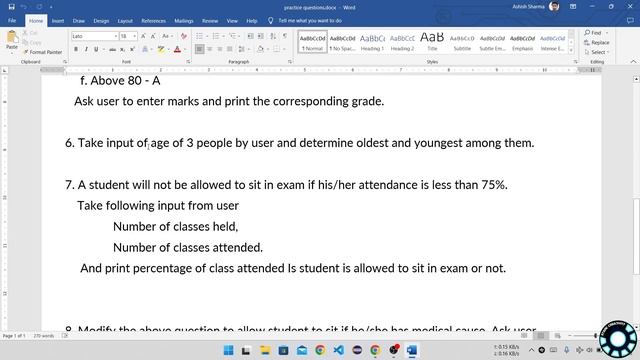The height and width of the screenshot is (360, 640).
Task: Open the Bullets list dropdown
Action: (x=207, y=36)
